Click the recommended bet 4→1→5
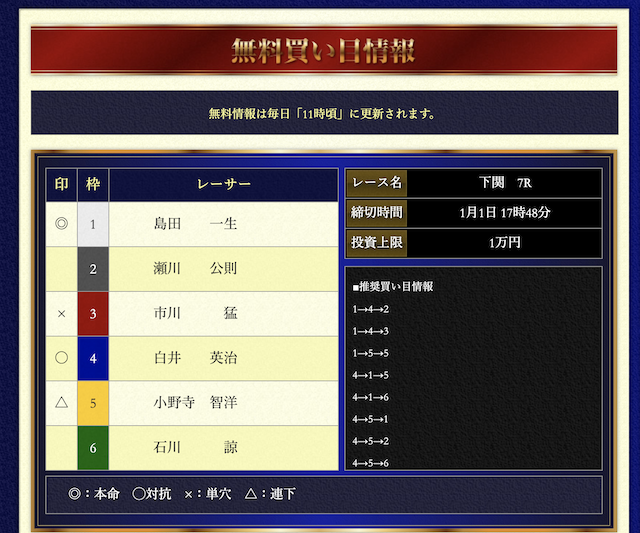Viewport: 640px width, 533px height. tap(371, 375)
